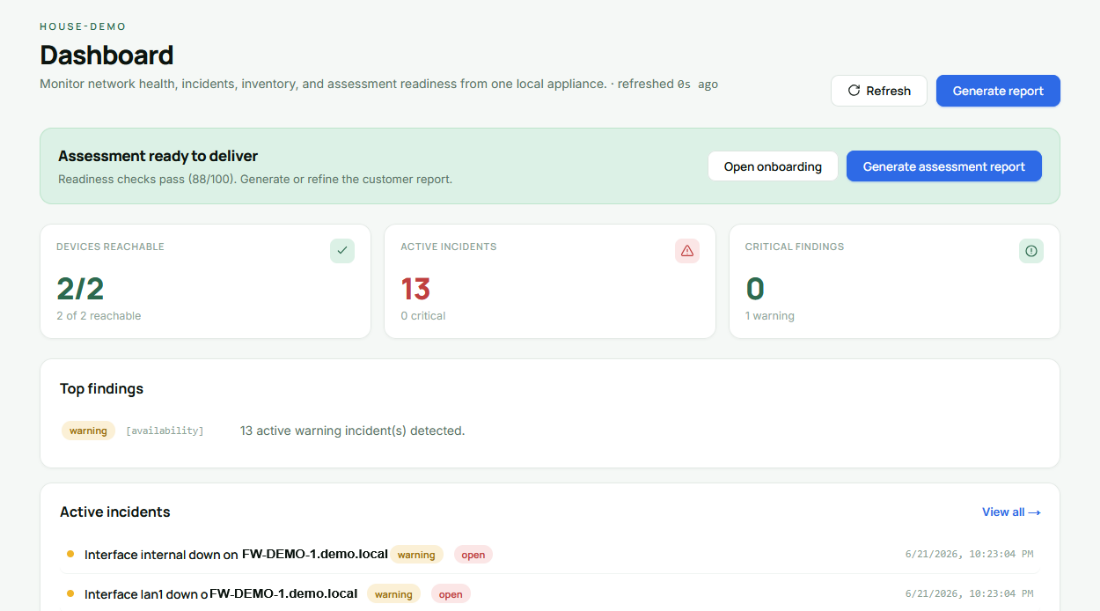Click the HOUSE-DEMO label above Dashboard
Viewport: 1100px width, 611px height.
(x=83, y=27)
